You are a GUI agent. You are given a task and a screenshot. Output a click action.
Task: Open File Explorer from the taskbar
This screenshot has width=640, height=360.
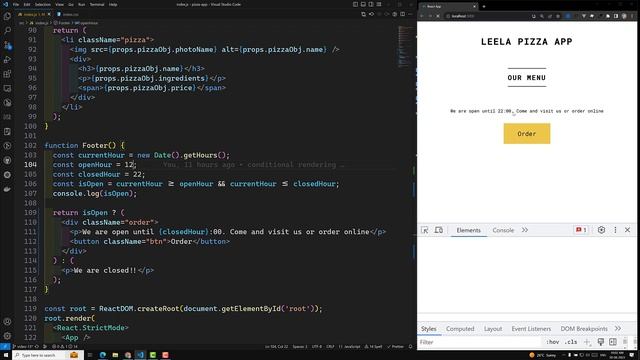pyautogui.click(x=115, y=355)
